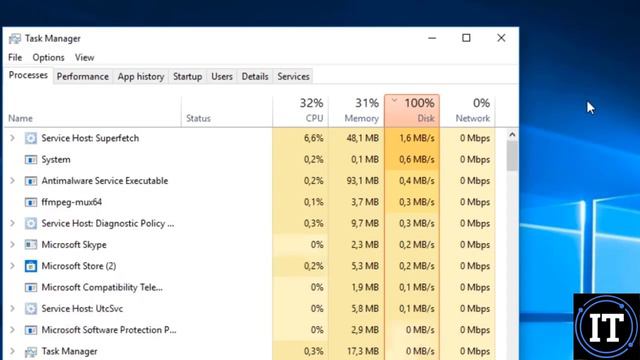Sort by the Status column header

click(x=227, y=111)
